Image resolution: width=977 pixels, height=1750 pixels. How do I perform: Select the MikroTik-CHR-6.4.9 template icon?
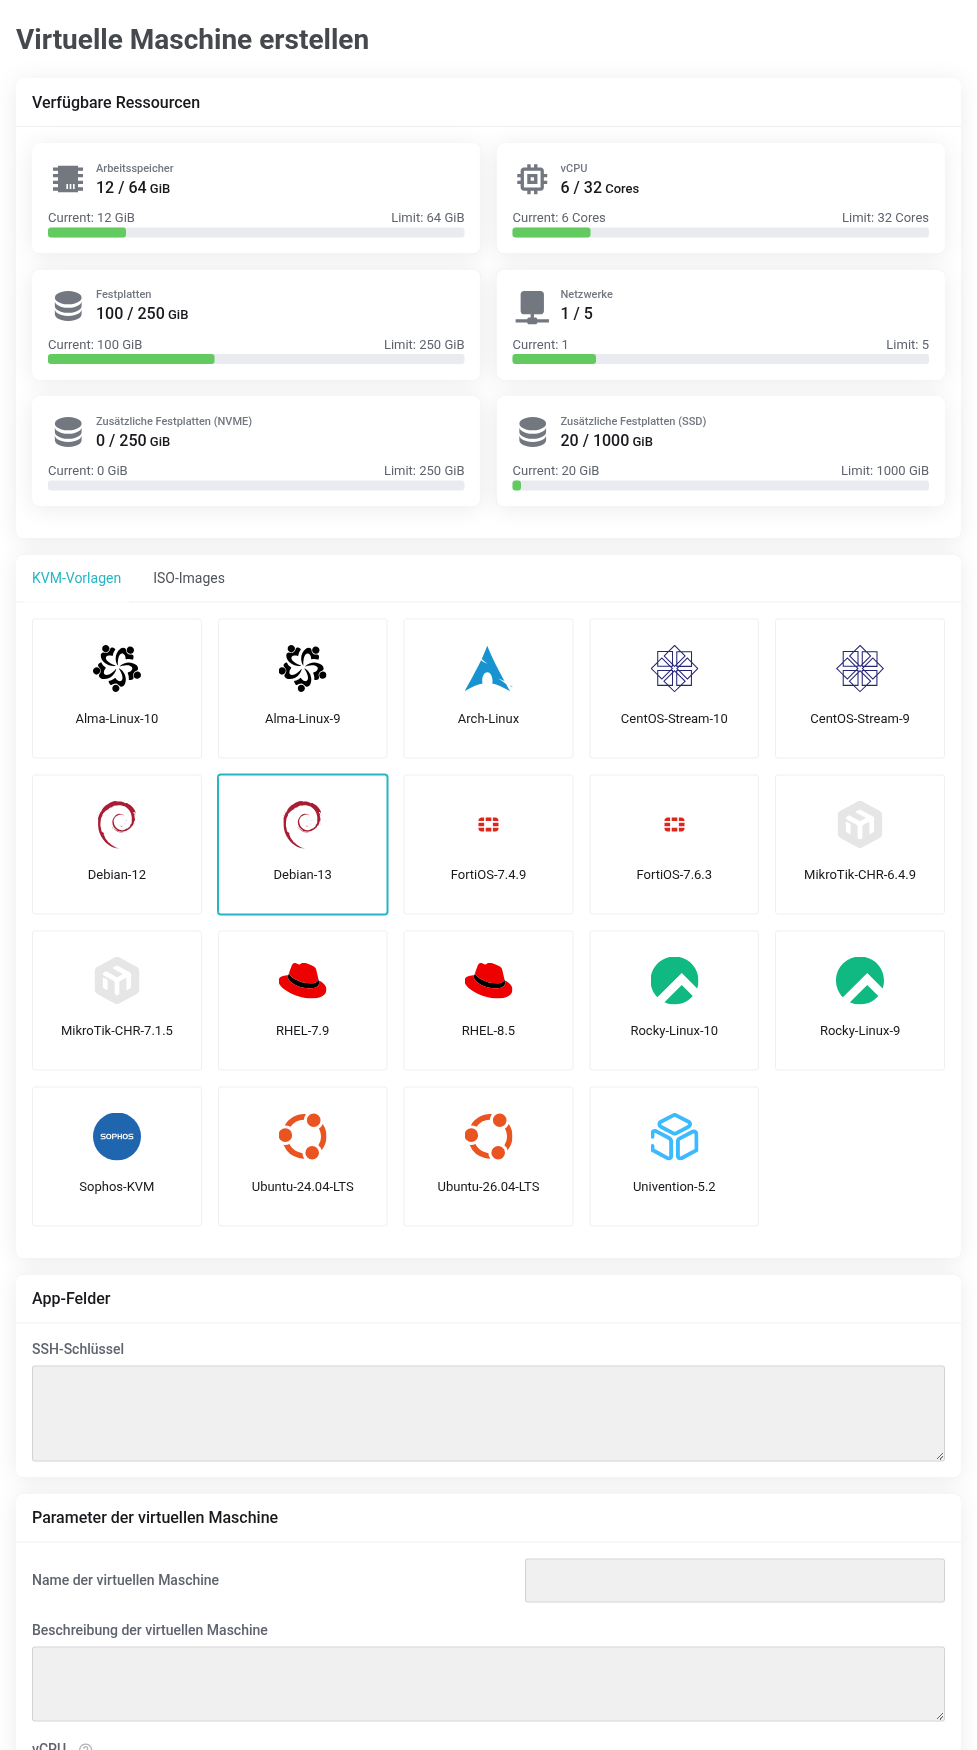(x=860, y=824)
